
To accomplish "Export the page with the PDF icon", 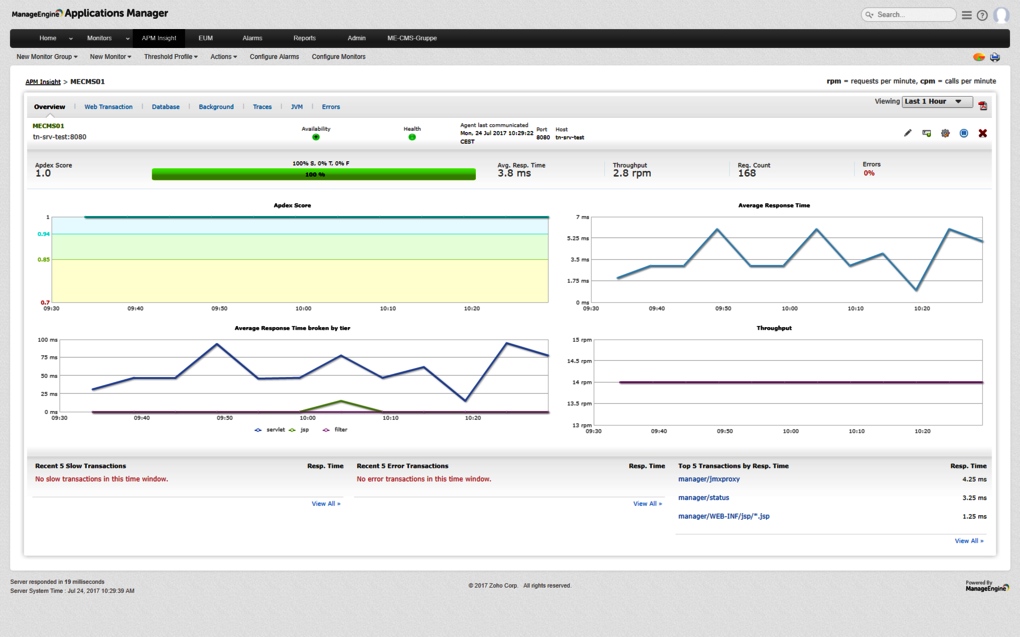I will pos(983,105).
